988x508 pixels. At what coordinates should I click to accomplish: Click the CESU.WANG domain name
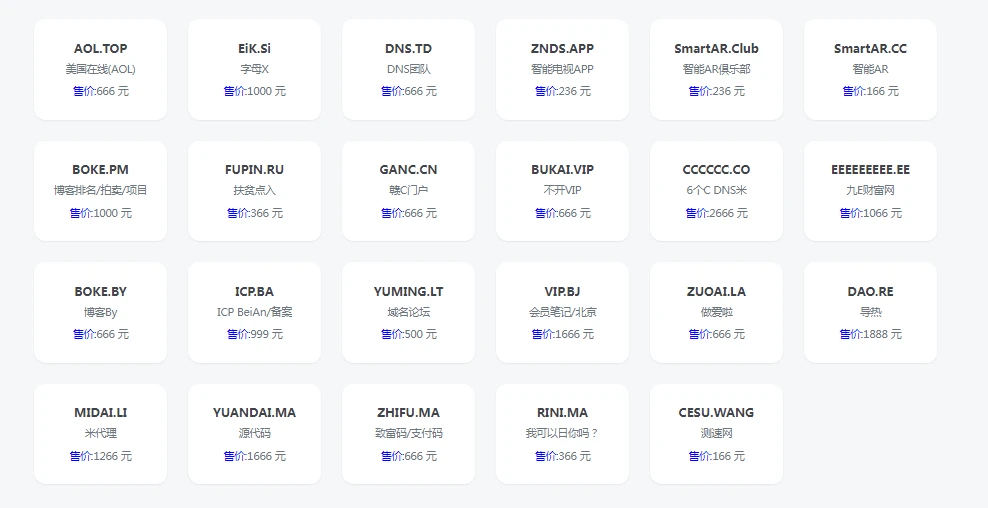pos(716,413)
